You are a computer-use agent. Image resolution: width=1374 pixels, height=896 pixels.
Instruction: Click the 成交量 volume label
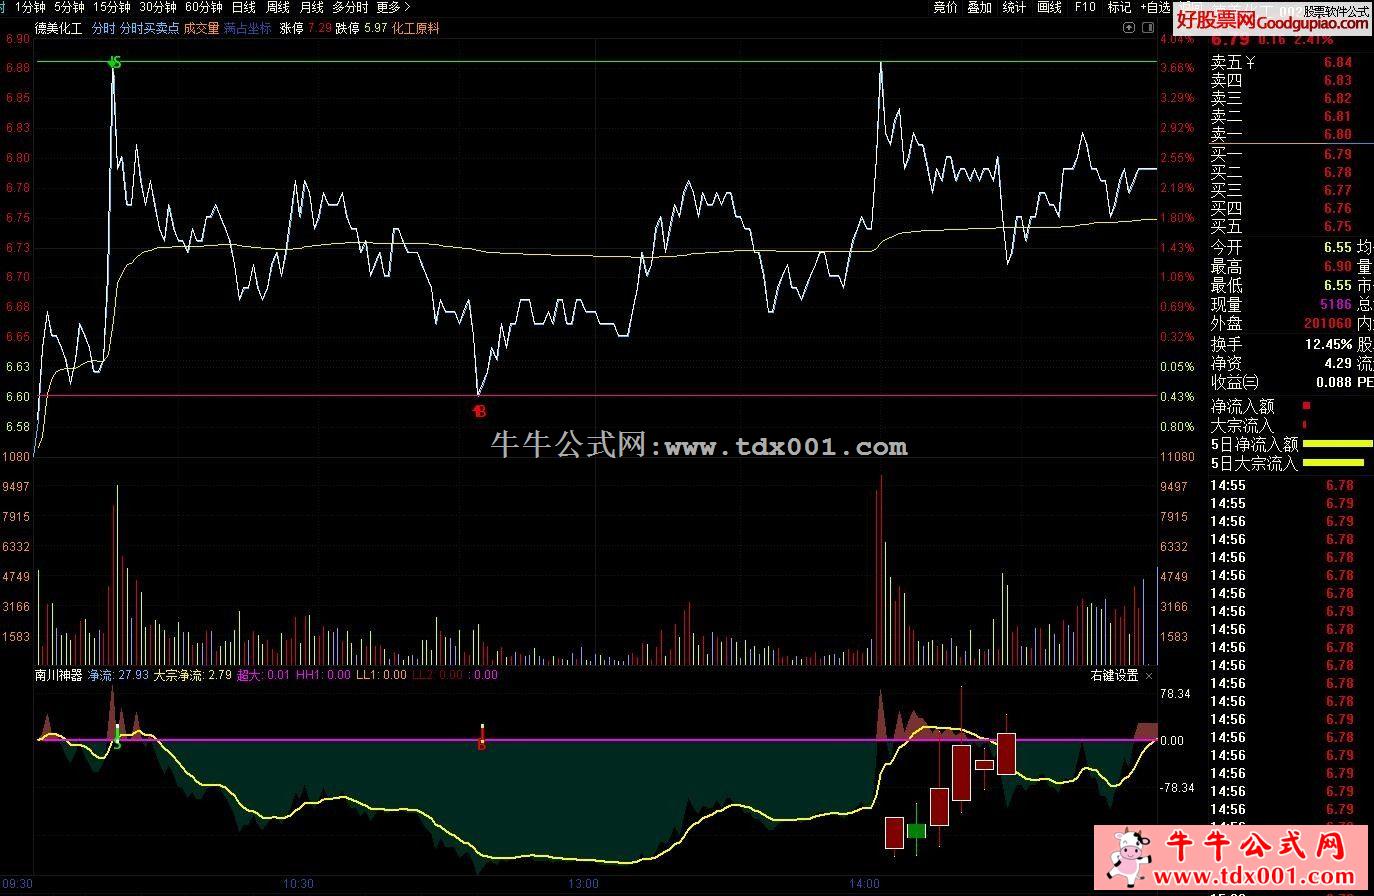click(x=202, y=29)
